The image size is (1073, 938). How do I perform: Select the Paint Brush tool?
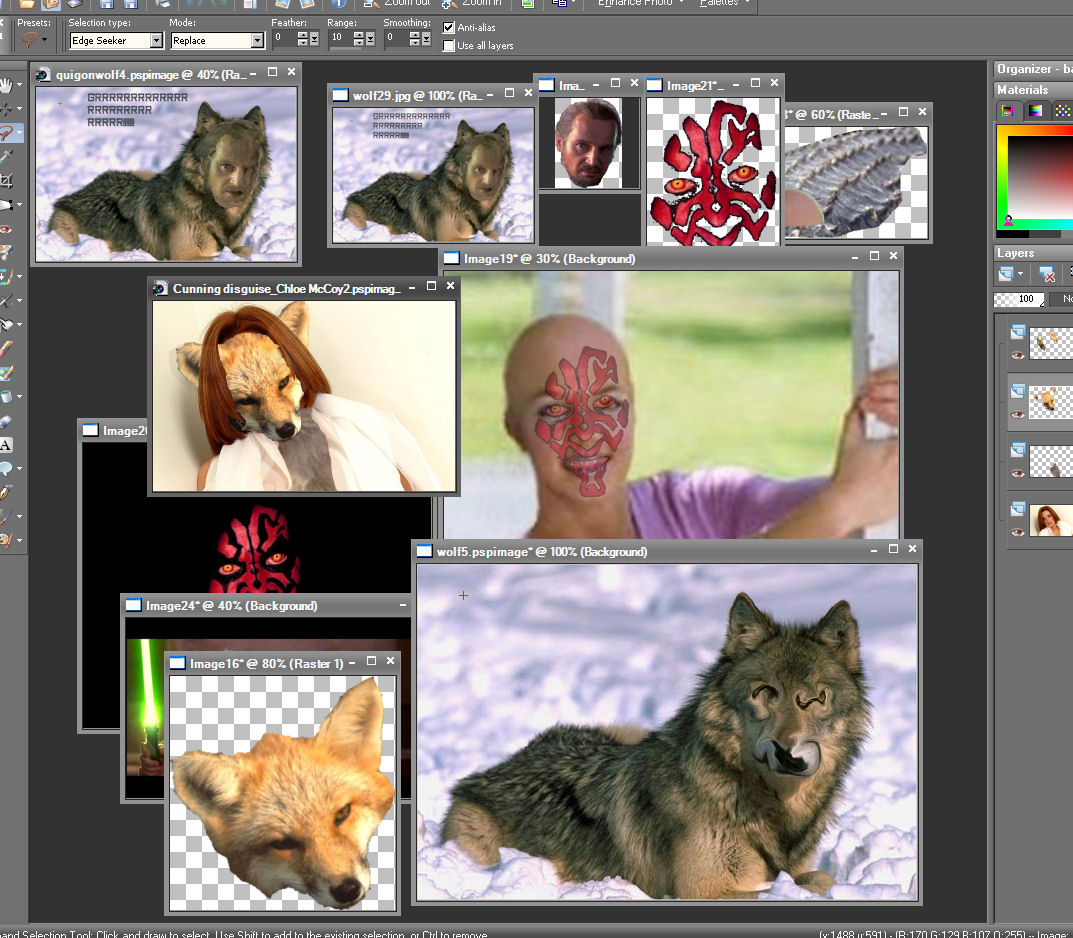pyautogui.click(x=6, y=349)
